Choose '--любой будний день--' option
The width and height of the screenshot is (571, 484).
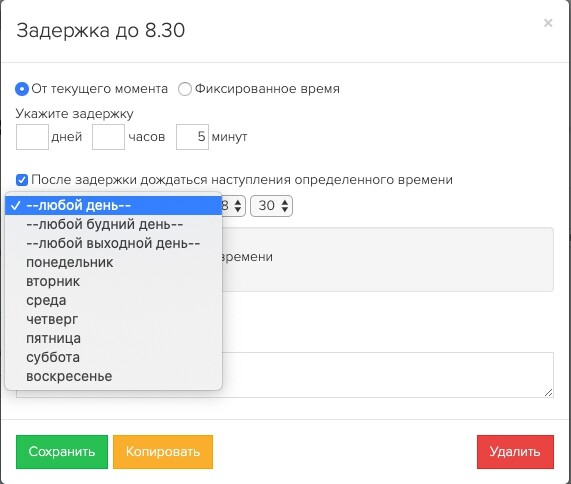pyautogui.click(x=114, y=224)
